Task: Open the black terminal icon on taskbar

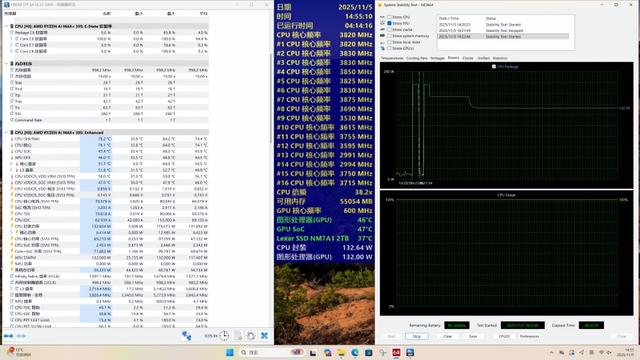Action: (x=313, y=353)
